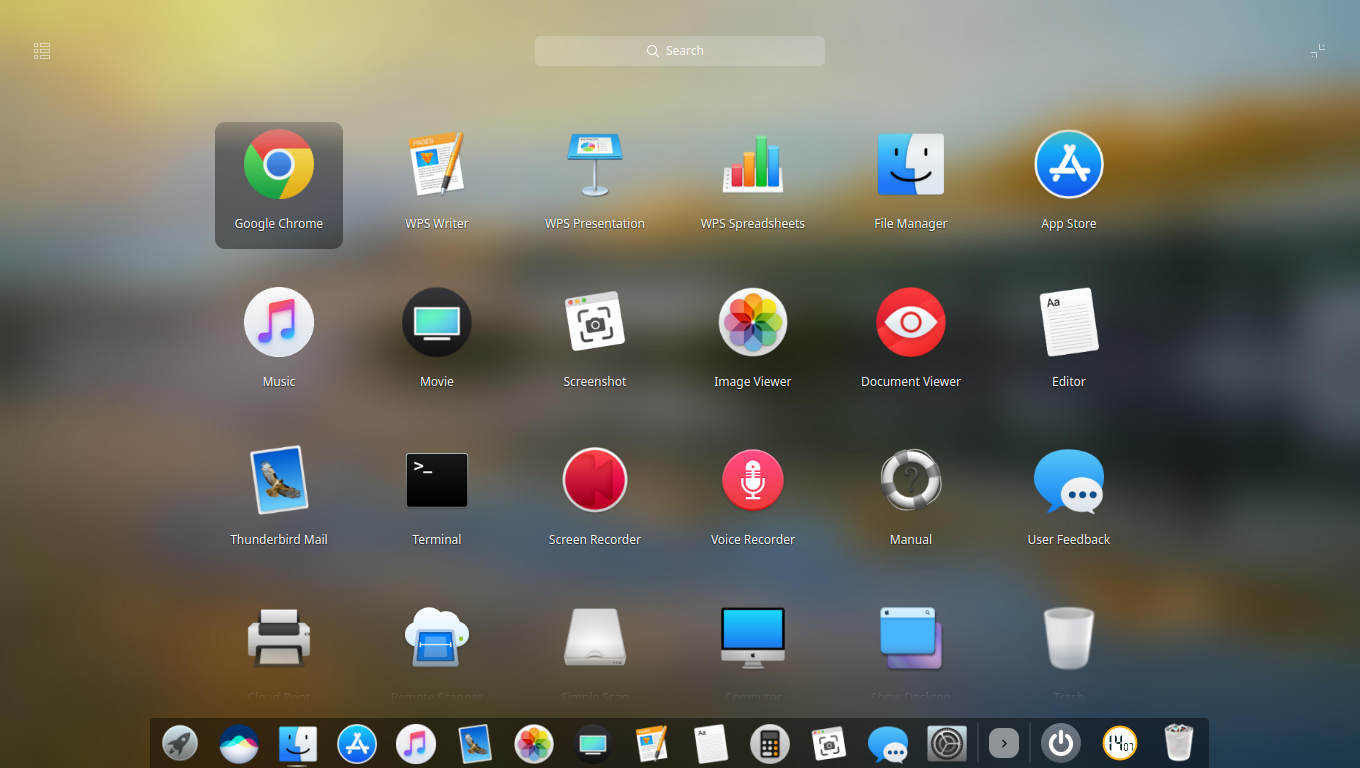1360x768 pixels.
Task: Expand the dock tray arrow
Action: tap(1004, 744)
